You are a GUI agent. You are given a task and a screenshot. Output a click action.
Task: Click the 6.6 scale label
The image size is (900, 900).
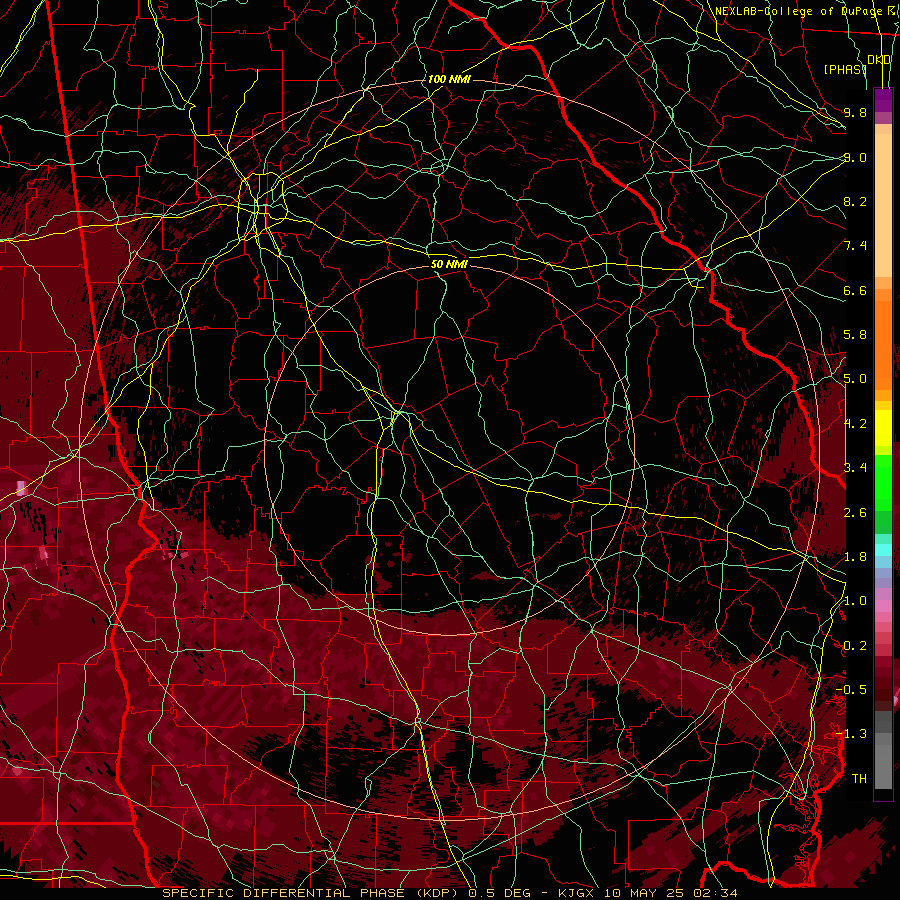click(855, 290)
